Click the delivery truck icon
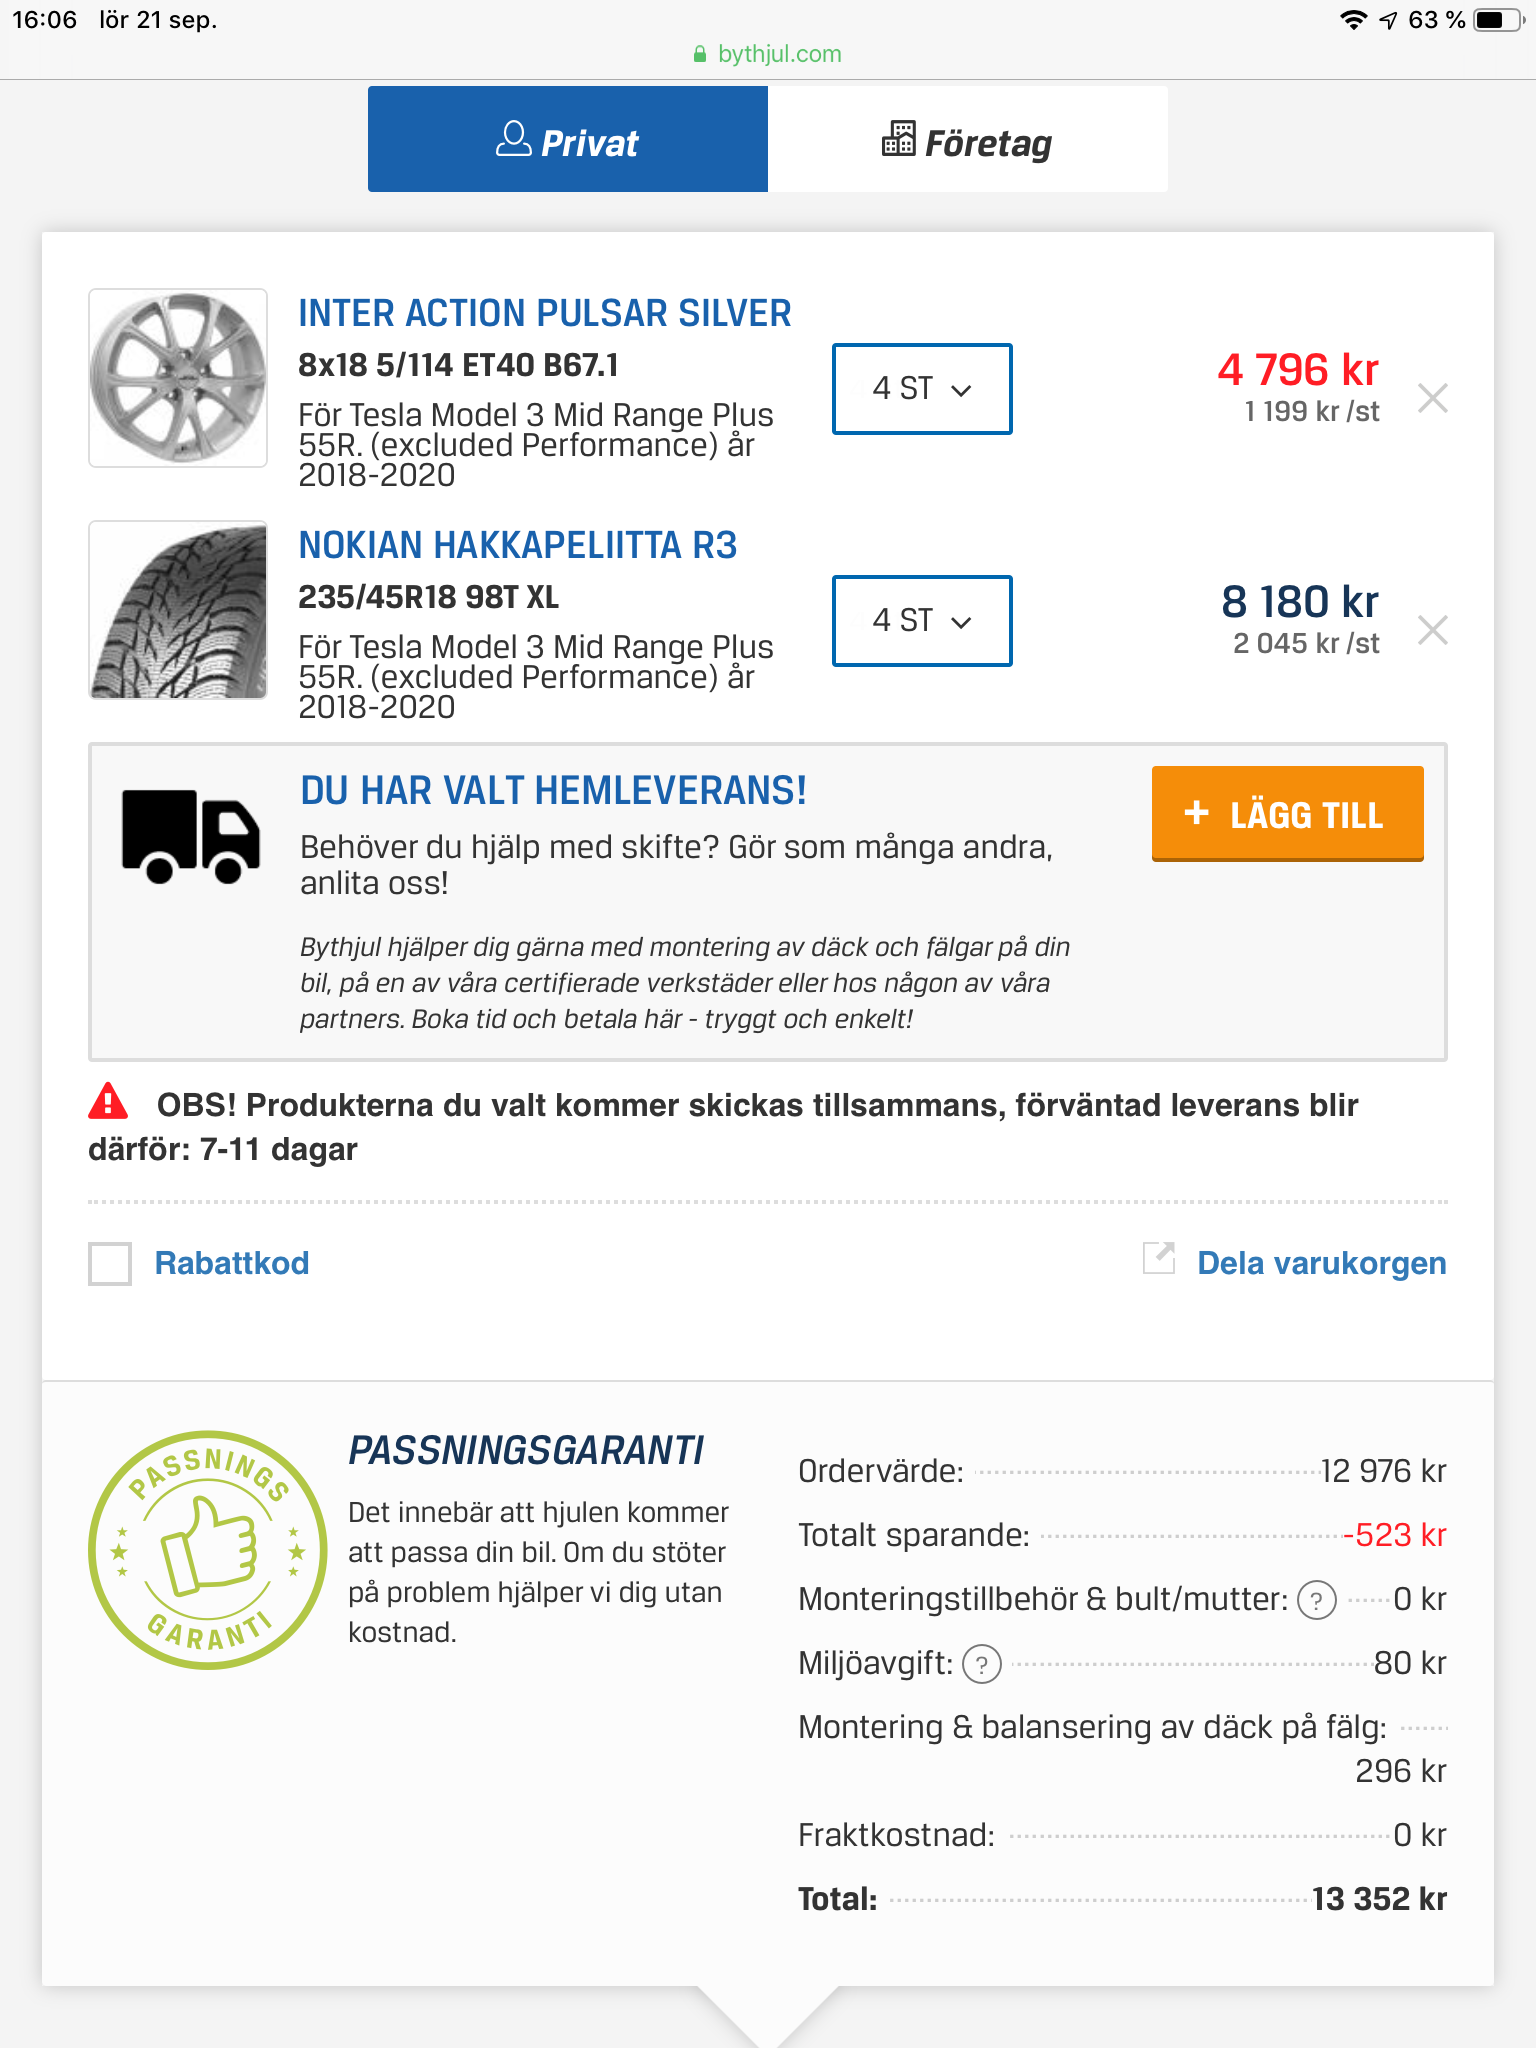The width and height of the screenshot is (1536, 2048). [190, 836]
